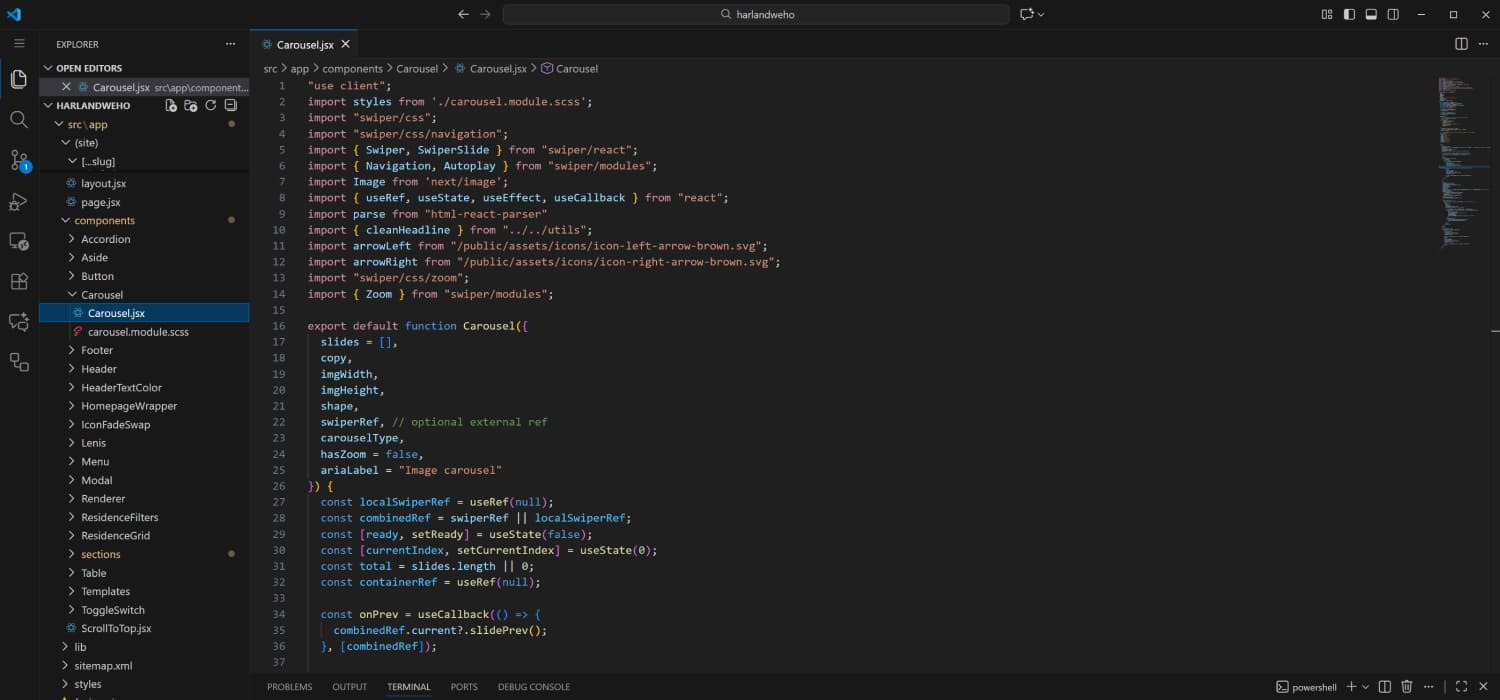Image resolution: width=1500 pixels, height=700 pixels.
Task: Switch to the Ports panel tab
Action: pyautogui.click(x=464, y=687)
